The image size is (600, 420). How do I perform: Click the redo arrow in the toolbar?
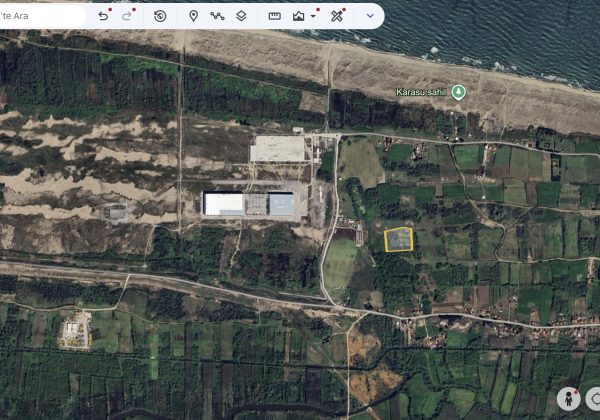click(127, 16)
